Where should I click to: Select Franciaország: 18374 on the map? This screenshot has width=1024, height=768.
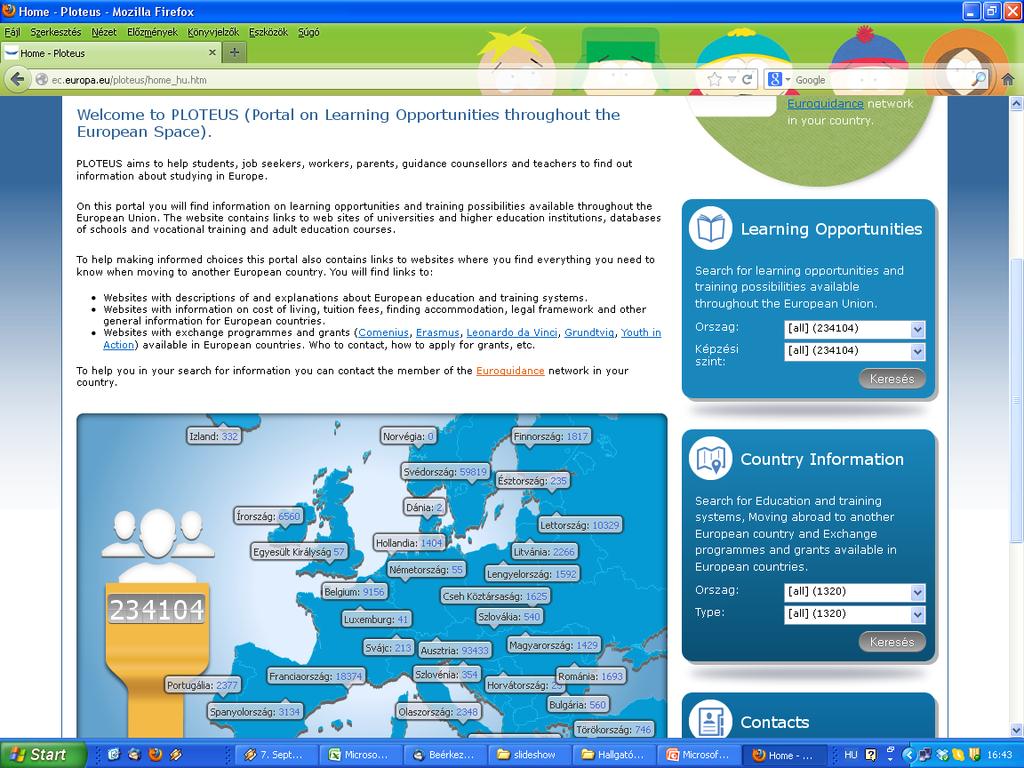[x=315, y=677]
